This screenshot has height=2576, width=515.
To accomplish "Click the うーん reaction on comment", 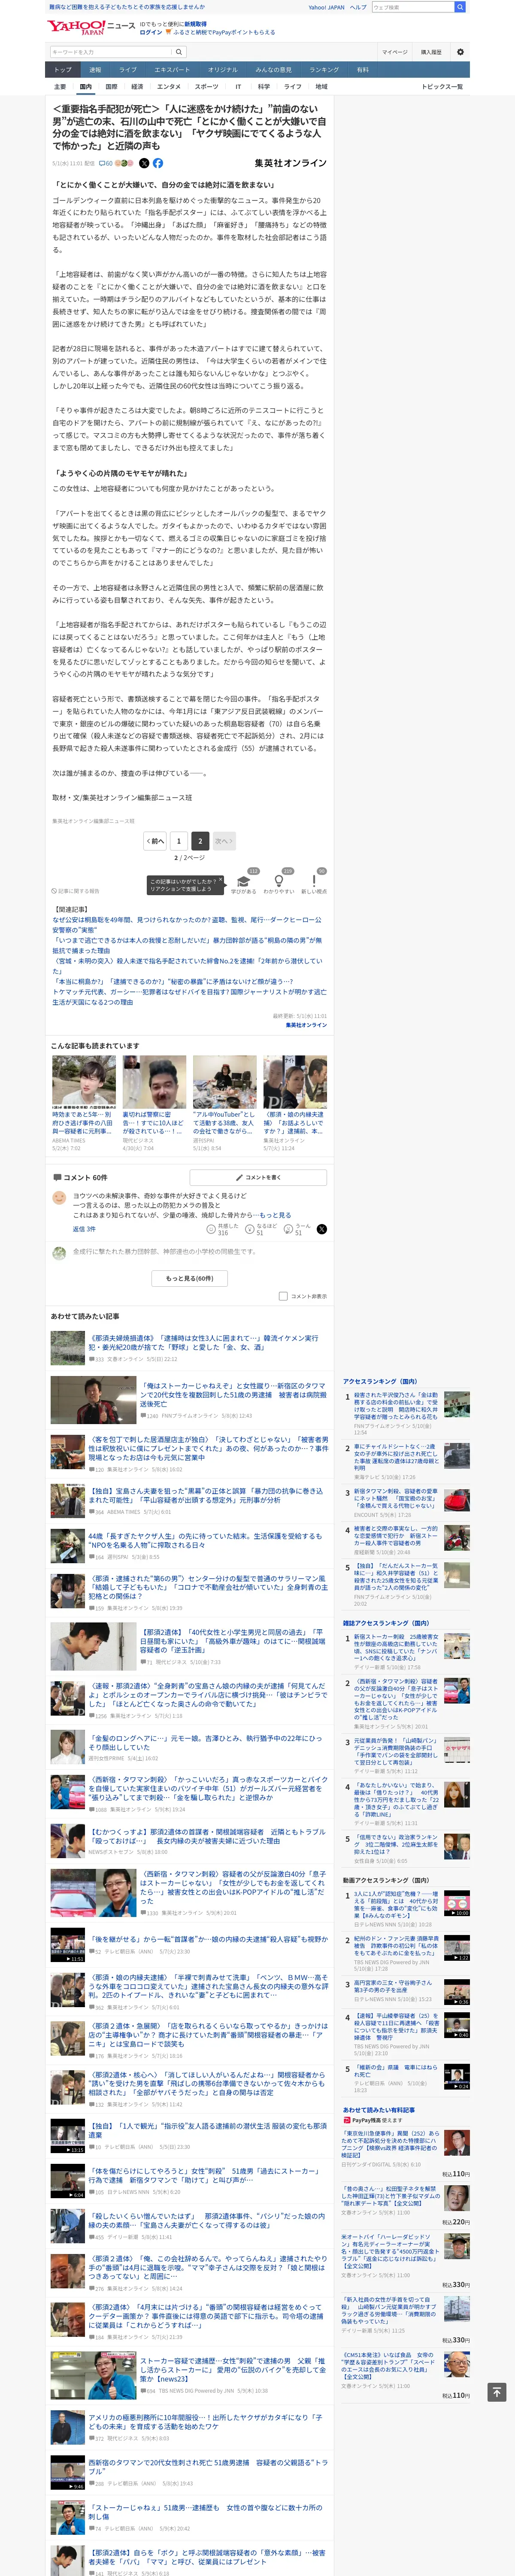I will pos(288,1229).
